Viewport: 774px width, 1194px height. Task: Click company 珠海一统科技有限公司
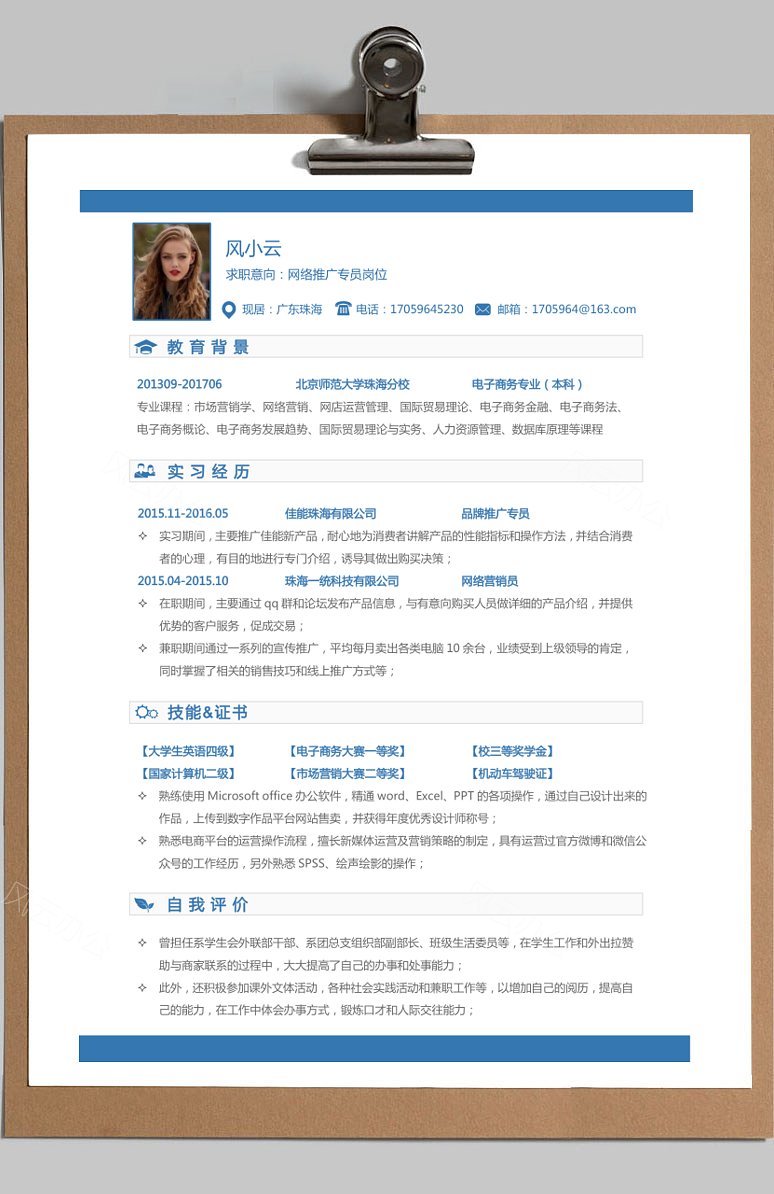point(342,580)
